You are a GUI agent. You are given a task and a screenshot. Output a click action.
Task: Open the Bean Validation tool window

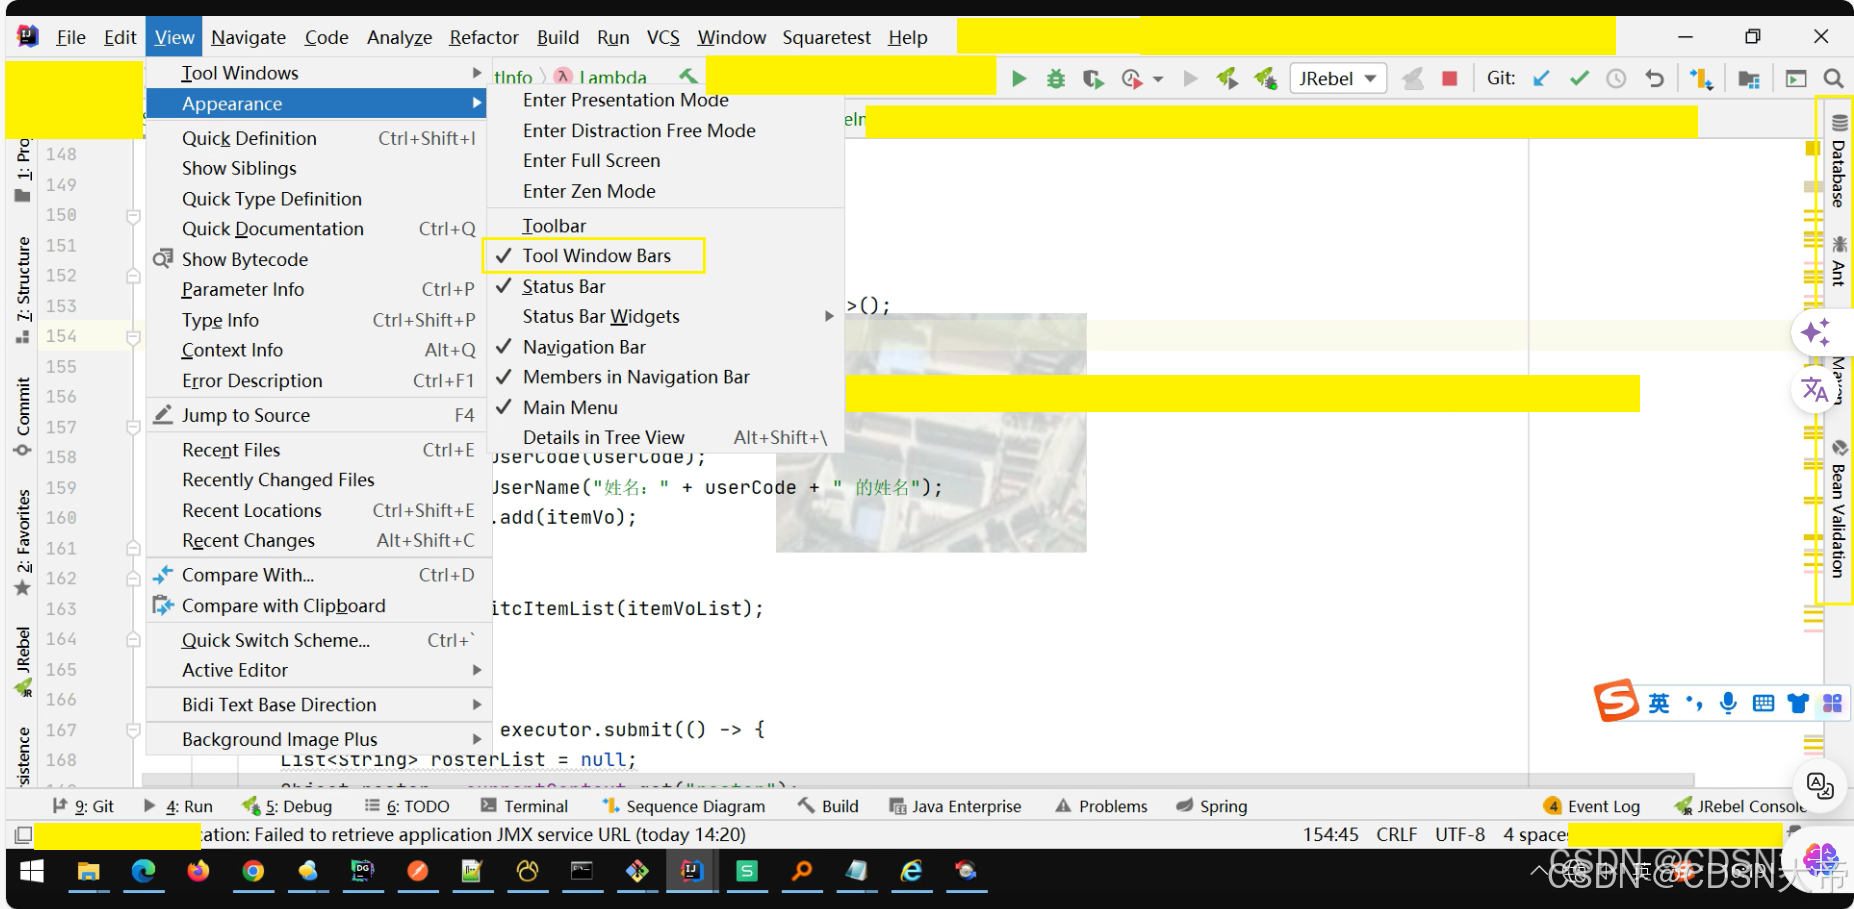point(1840,520)
